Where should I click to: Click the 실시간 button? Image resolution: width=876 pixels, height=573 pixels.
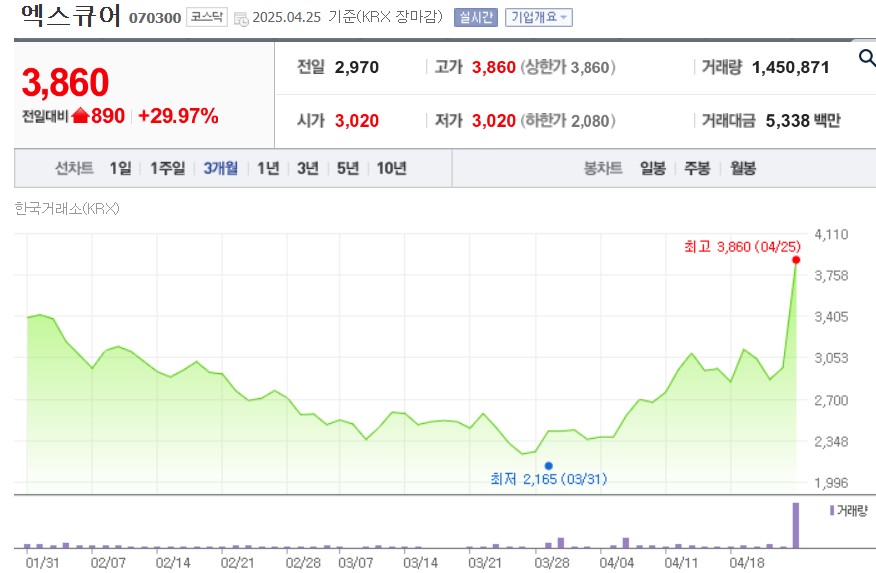pos(475,17)
